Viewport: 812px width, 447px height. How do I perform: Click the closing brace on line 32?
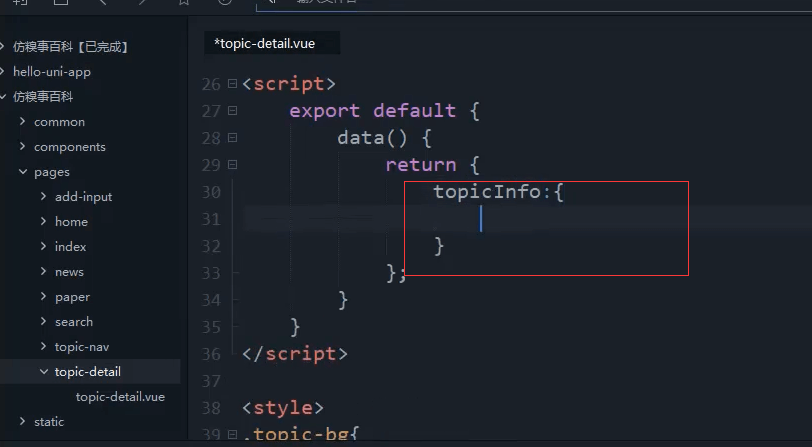pyautogui.click(x=439, y=246)
